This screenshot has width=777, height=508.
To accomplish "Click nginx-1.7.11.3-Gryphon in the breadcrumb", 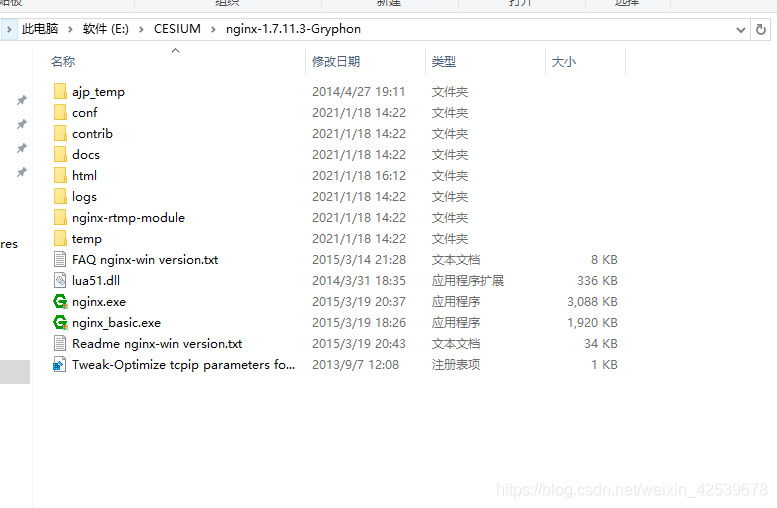I will [293, 29].
